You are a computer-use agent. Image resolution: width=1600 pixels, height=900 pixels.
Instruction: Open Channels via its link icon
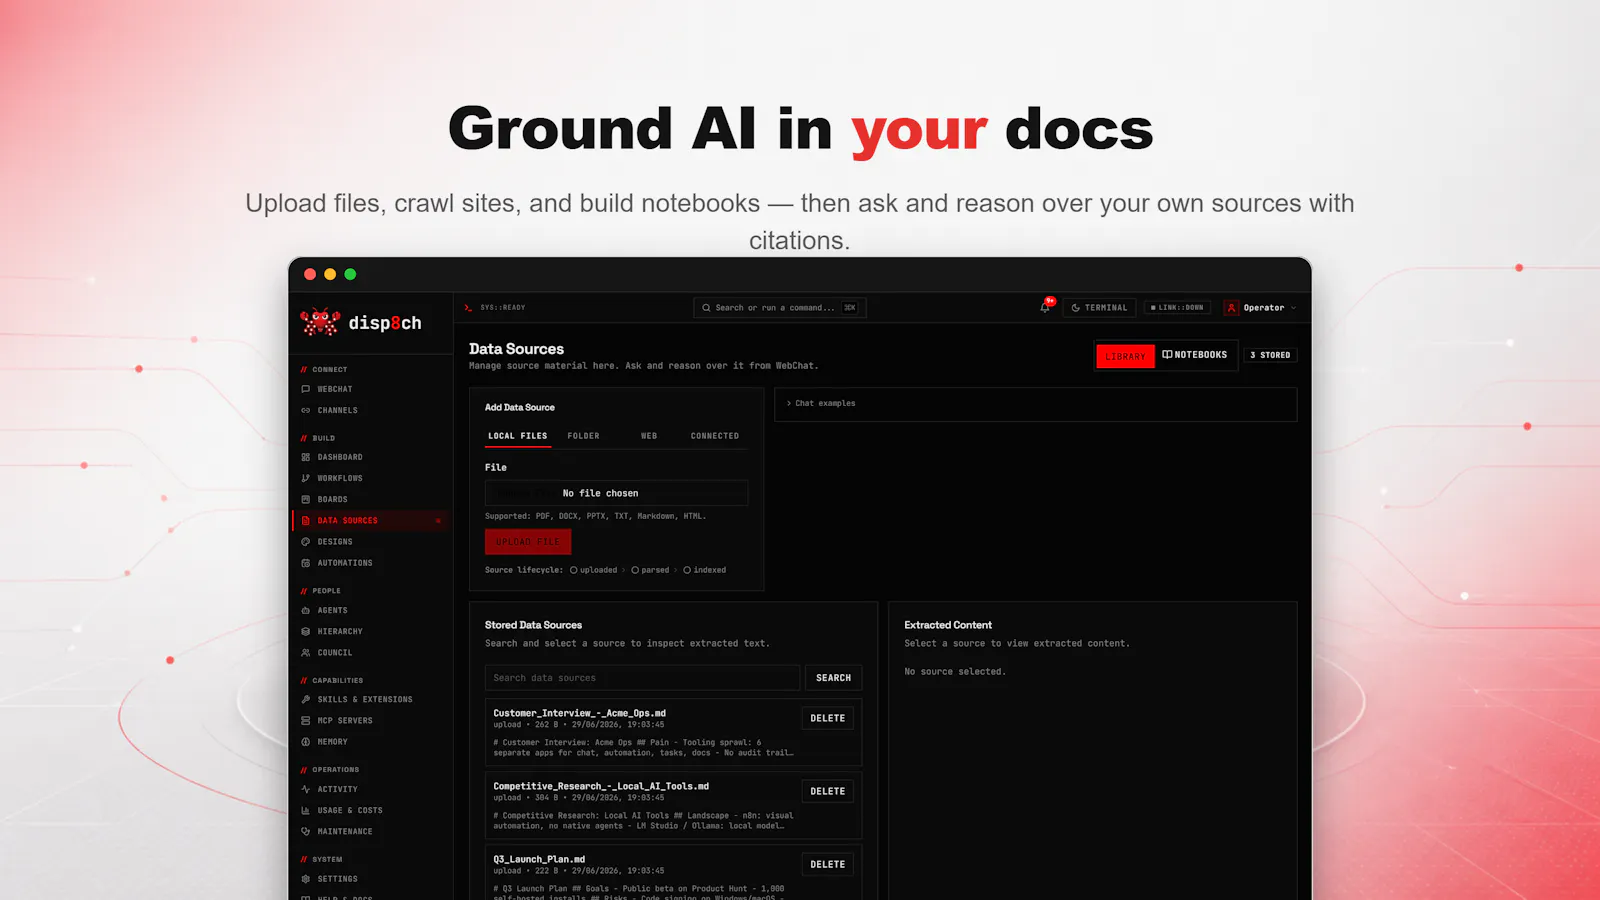306,410
